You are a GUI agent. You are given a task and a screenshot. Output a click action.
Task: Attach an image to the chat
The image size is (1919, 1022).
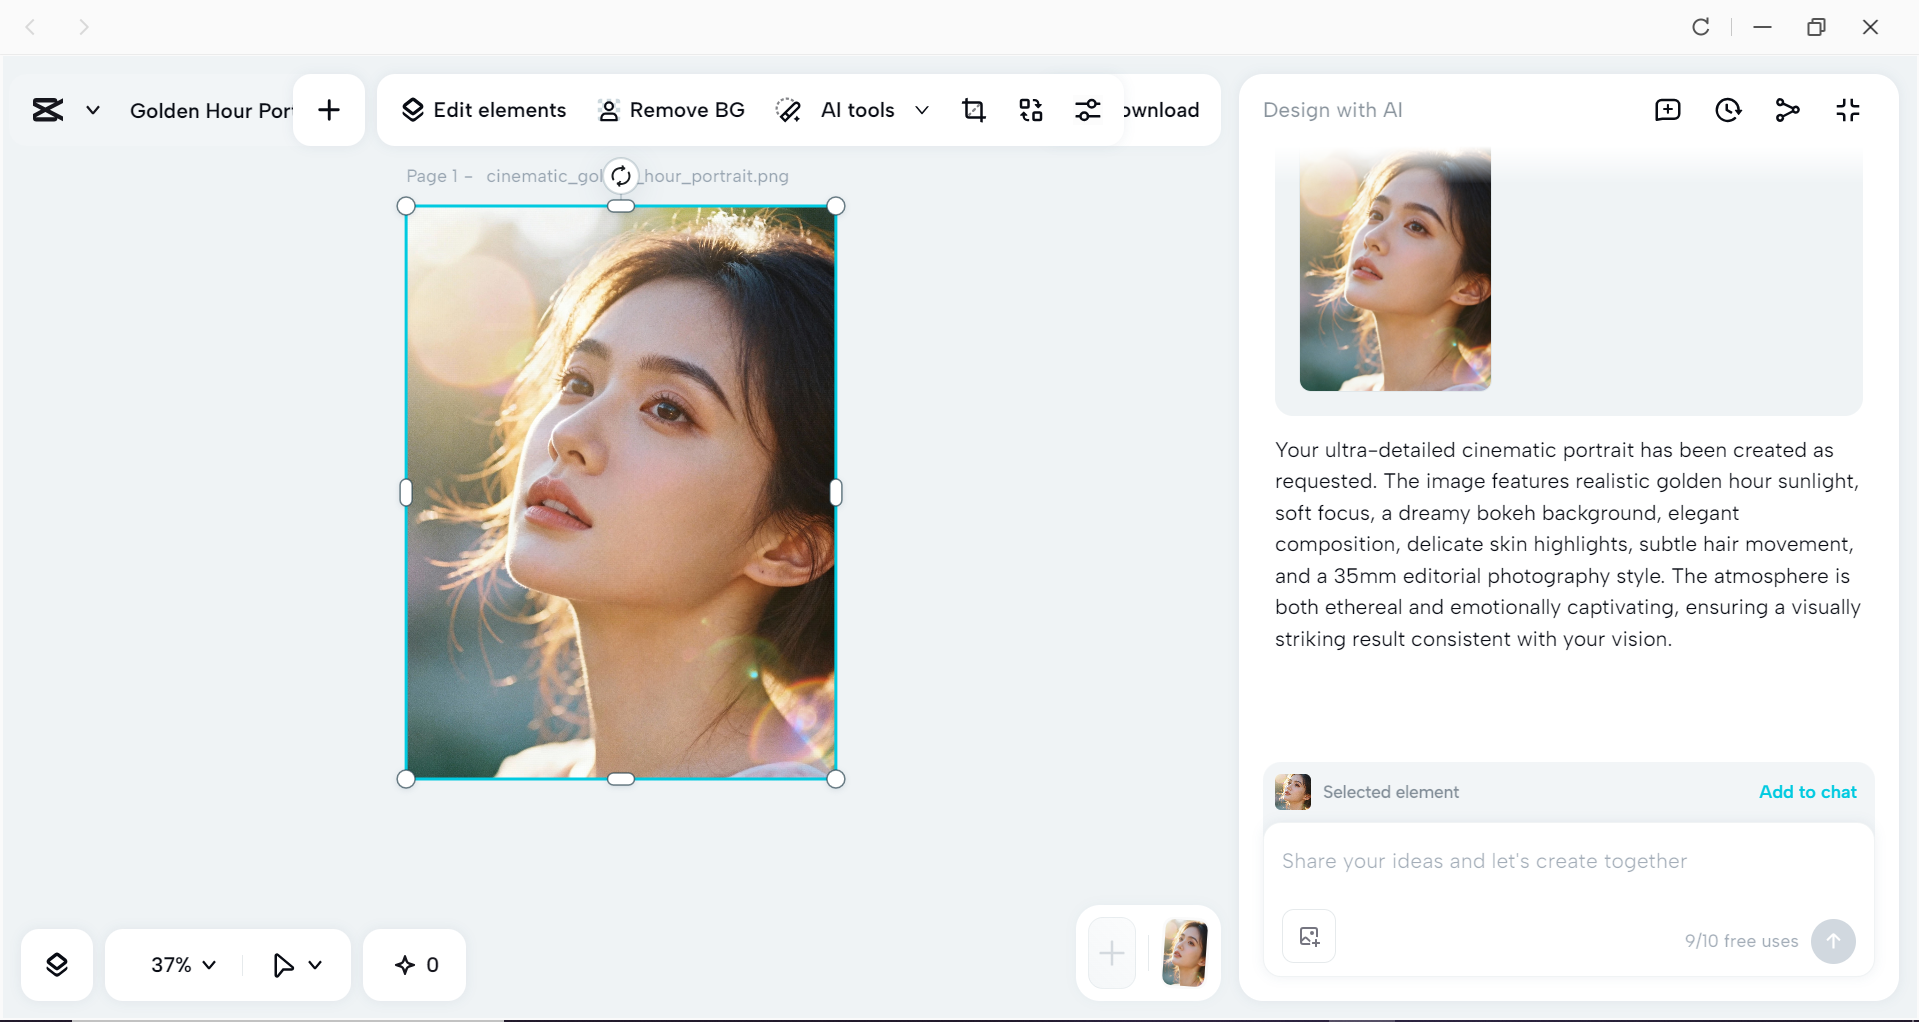point(1308,936)
